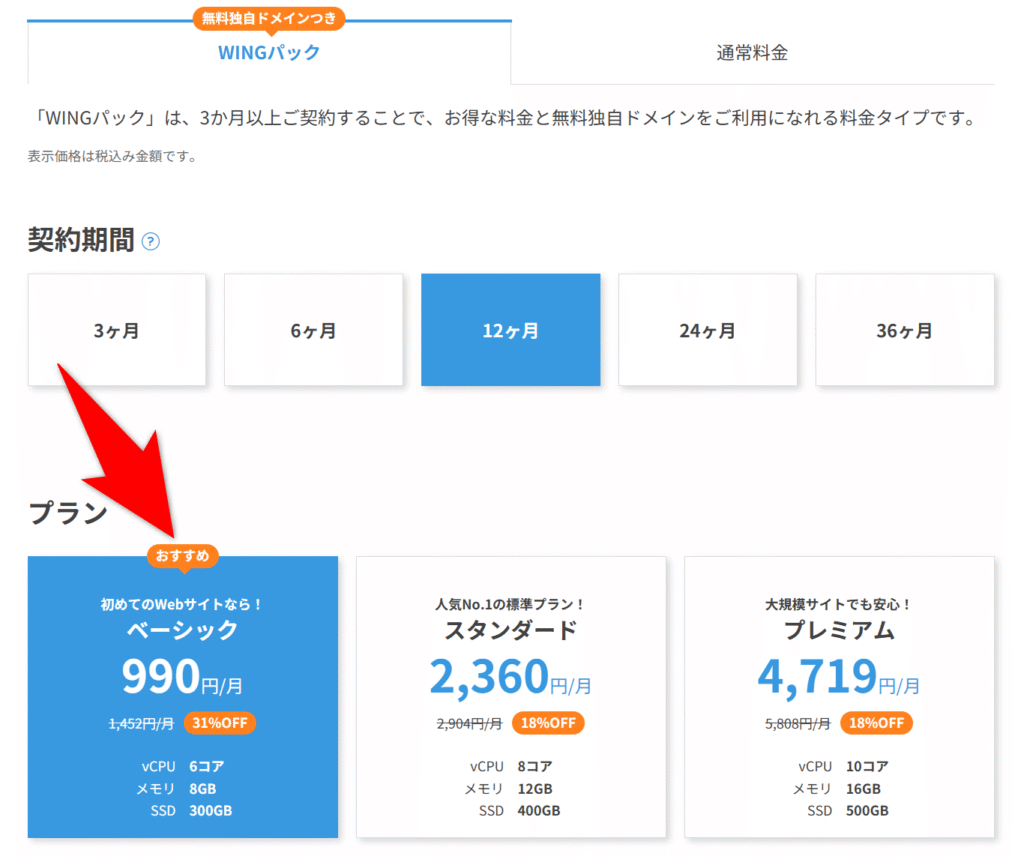This screenshot has height=856, width=1024.
Task: Pick the 36ヶ月 contract period
Action: coord(904,330)
